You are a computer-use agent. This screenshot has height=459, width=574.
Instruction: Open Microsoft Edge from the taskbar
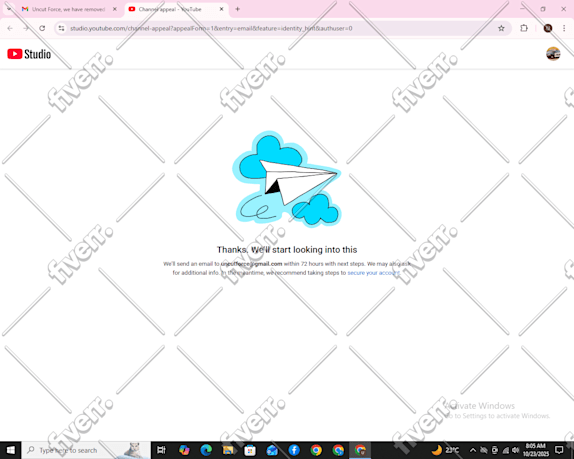(206, 450)
